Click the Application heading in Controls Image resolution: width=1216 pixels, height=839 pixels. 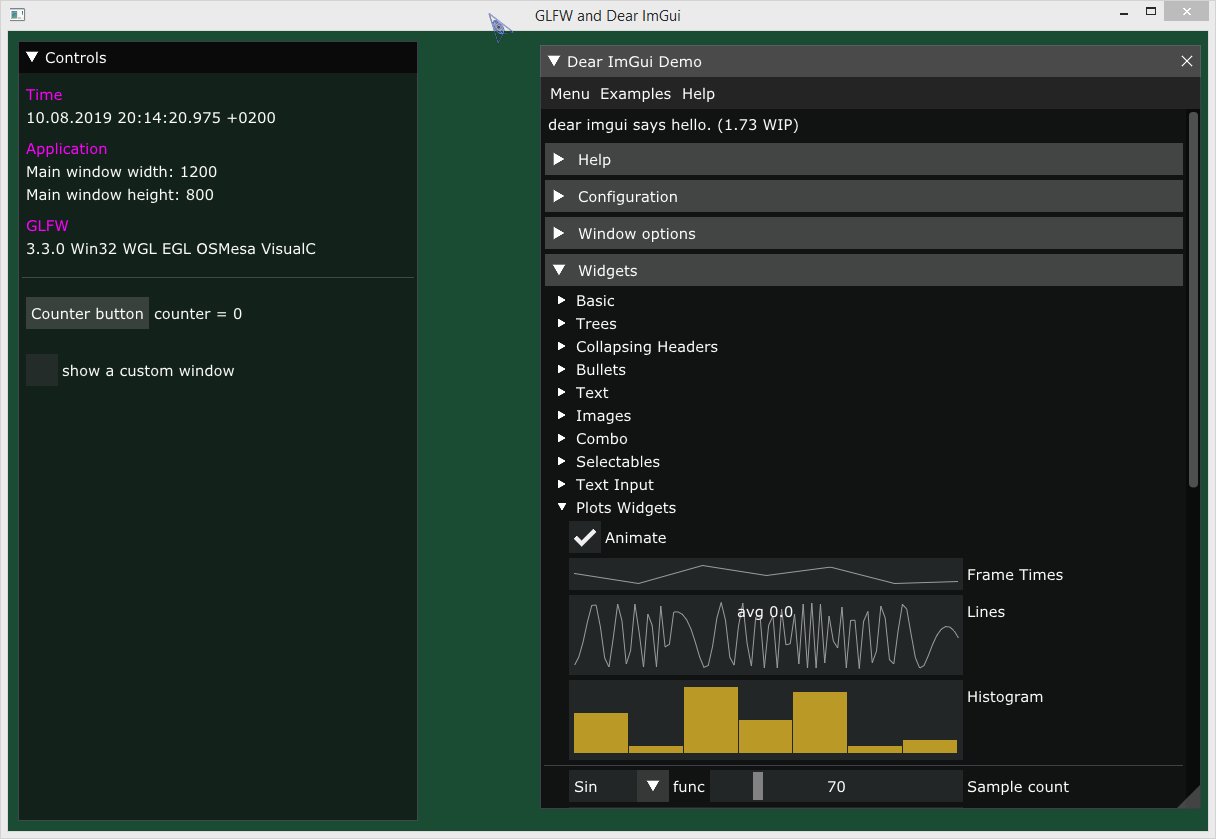coord(67,148)
